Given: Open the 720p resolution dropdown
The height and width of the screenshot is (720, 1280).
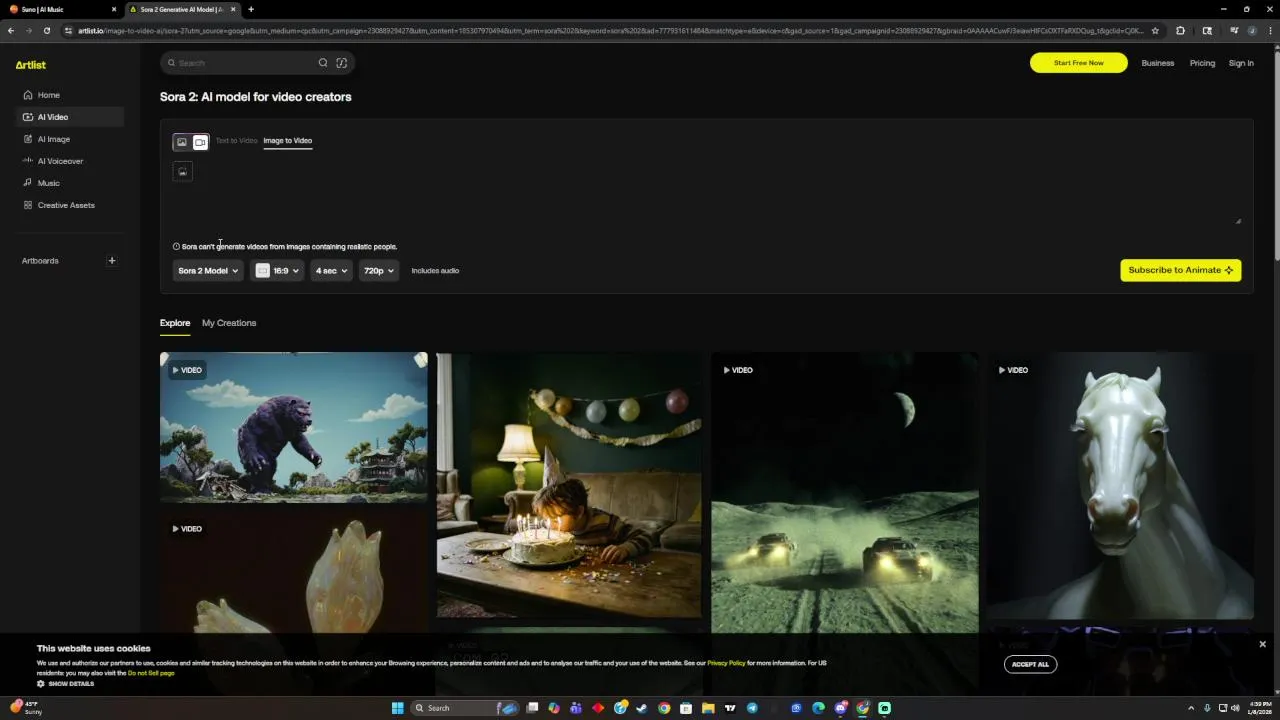Looking at the screenshot, I should [379, 271].
